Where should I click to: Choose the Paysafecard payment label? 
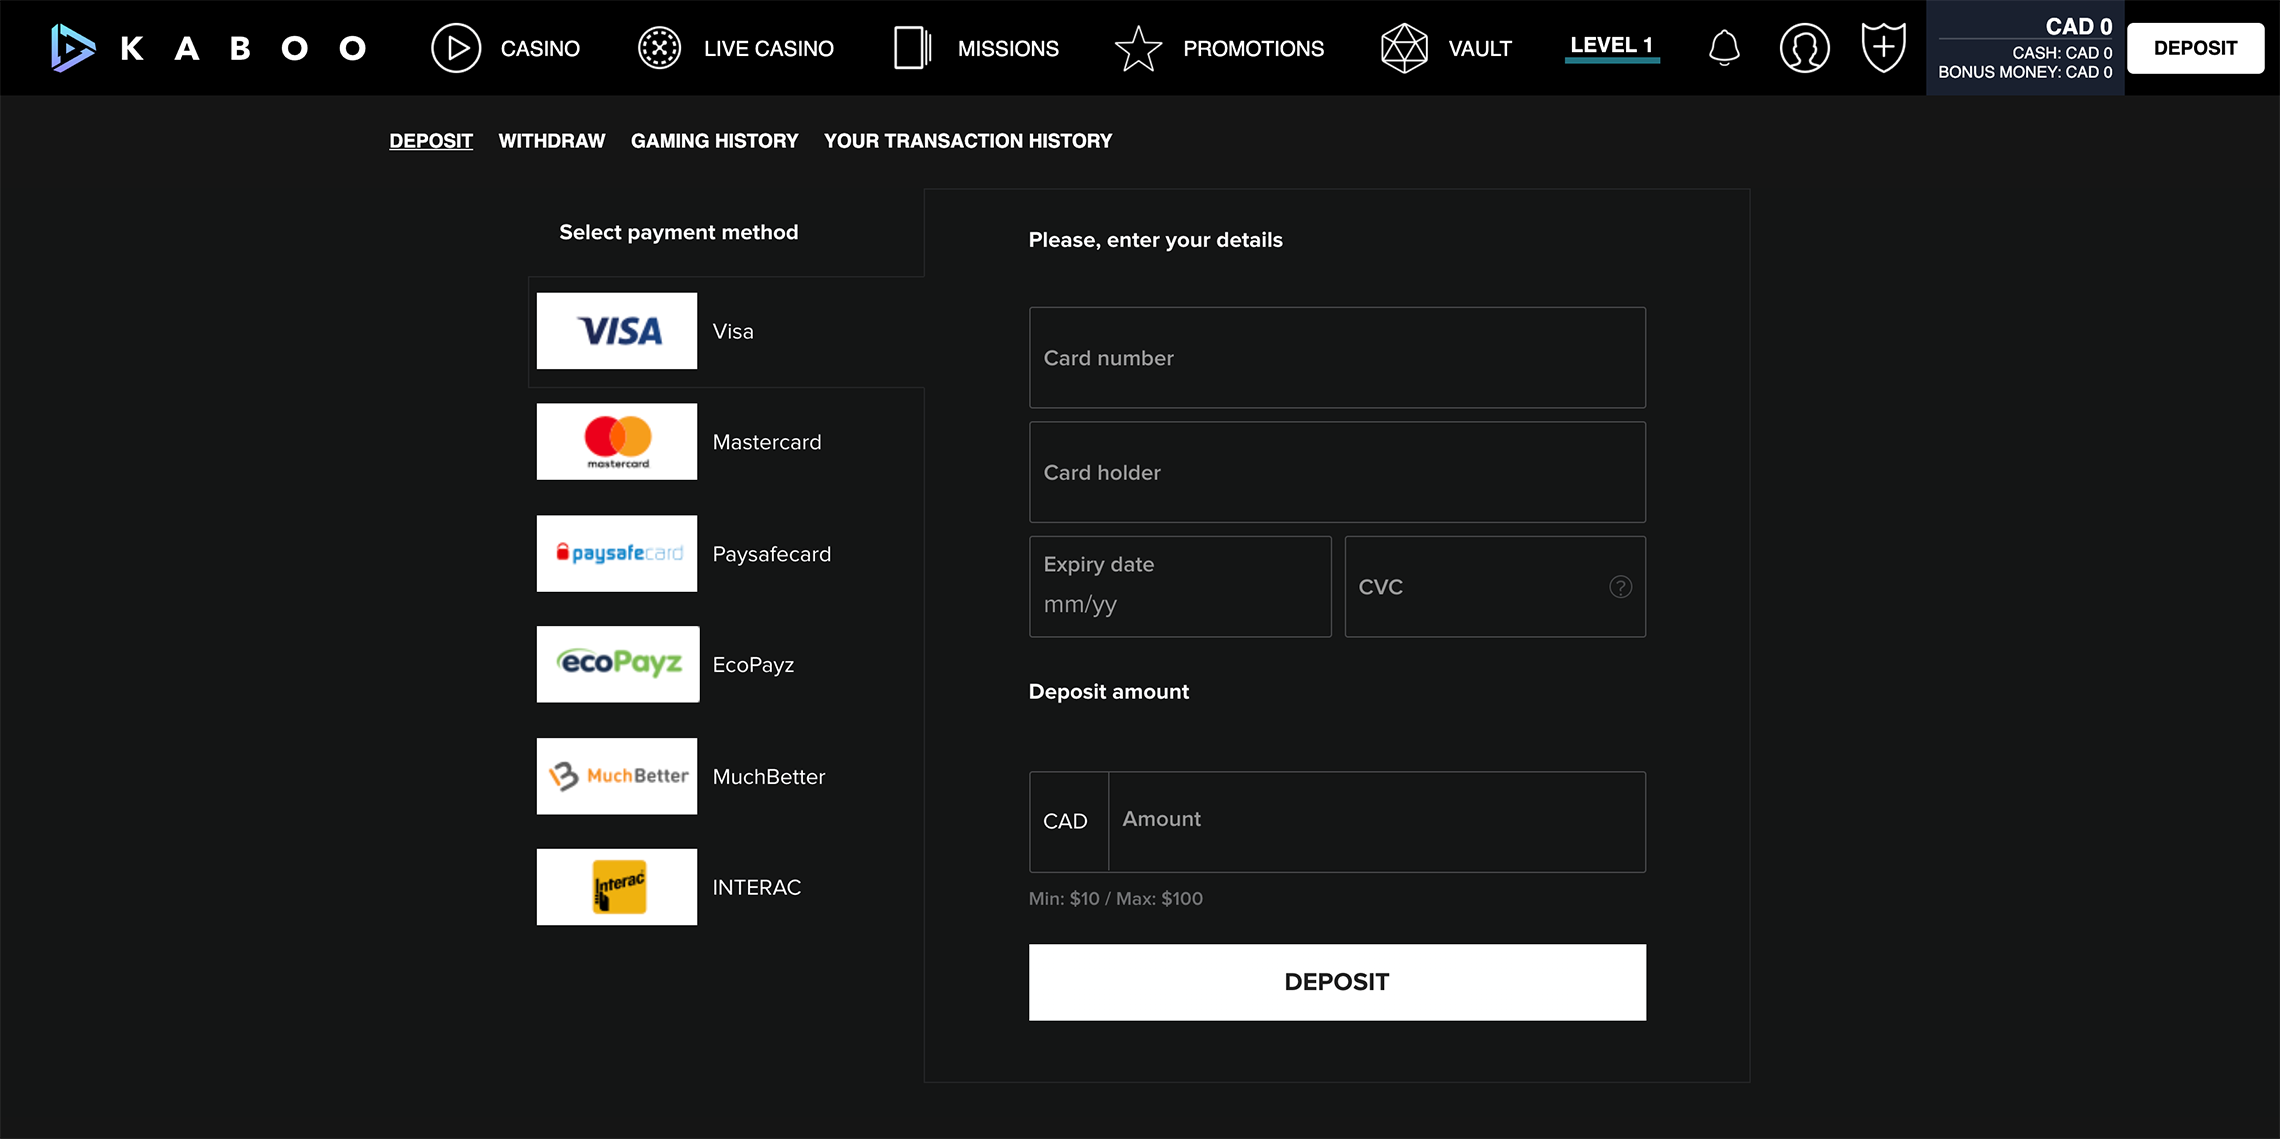coord(771,554)
